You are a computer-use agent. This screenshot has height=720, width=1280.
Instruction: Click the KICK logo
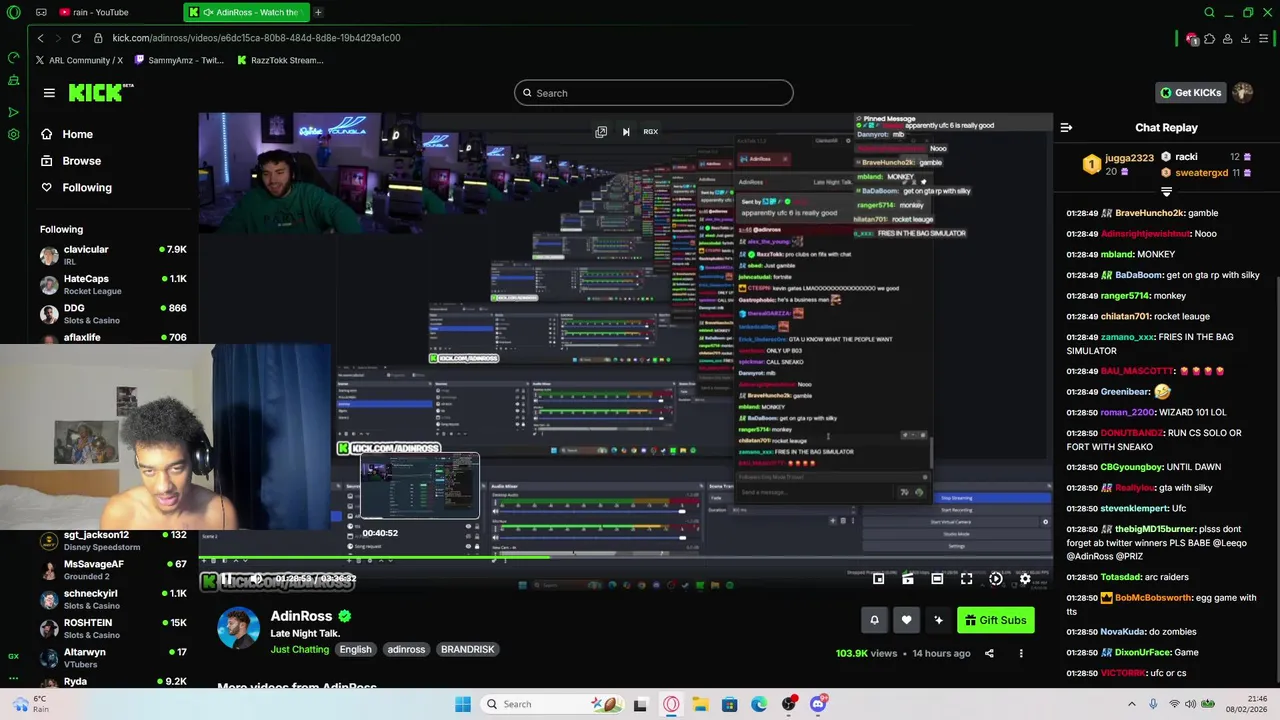coord(100,92)
